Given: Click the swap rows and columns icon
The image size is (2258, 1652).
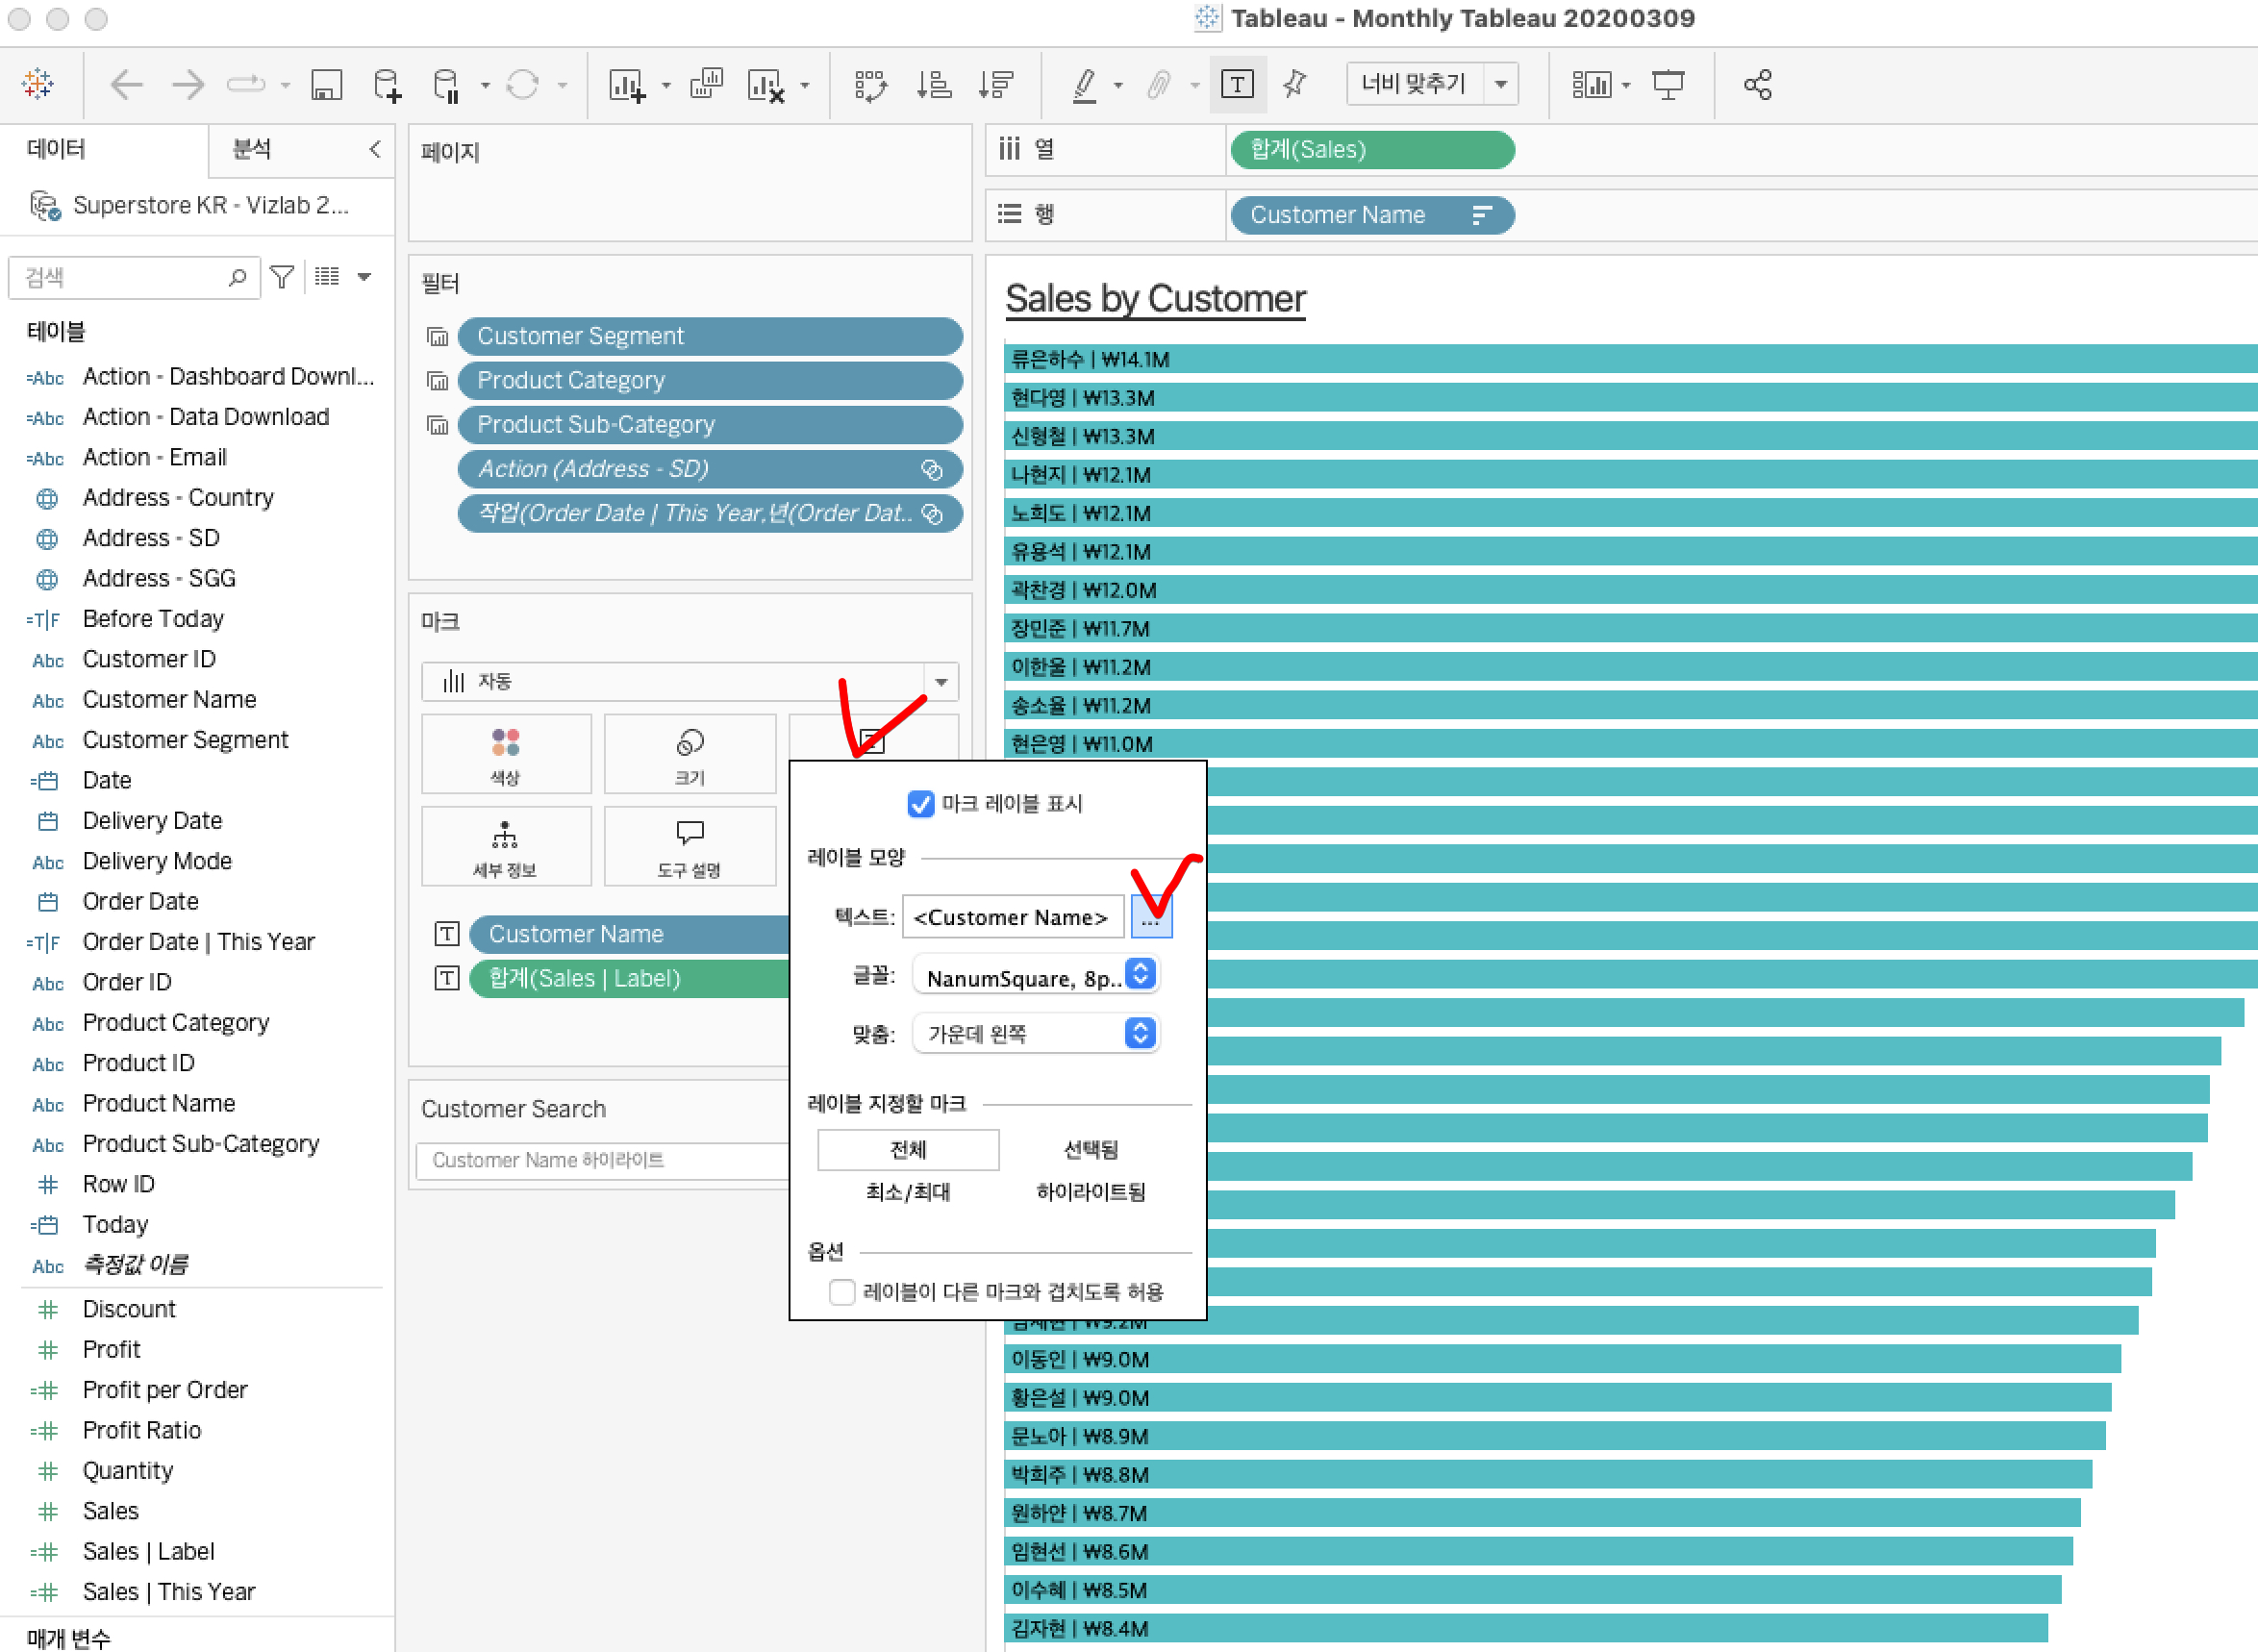Looking at the screenshot, I should pos(871,85).
